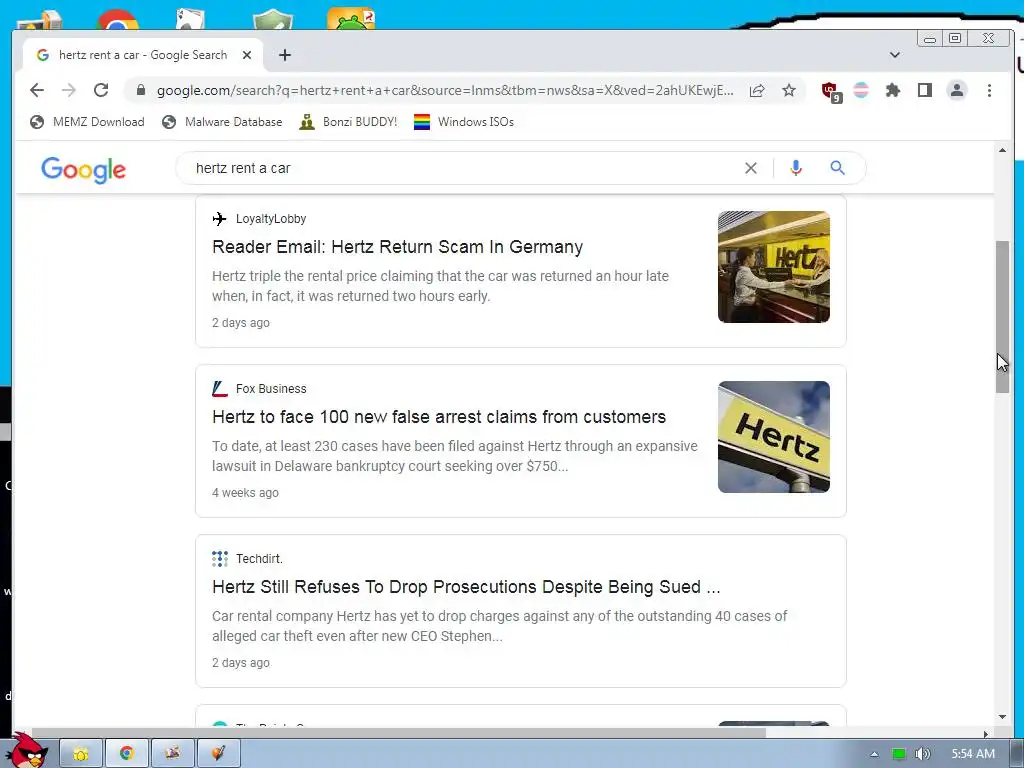Submit search with magnifying glass icon
The width and height of the screenshot is (1024, 768).
837,168
